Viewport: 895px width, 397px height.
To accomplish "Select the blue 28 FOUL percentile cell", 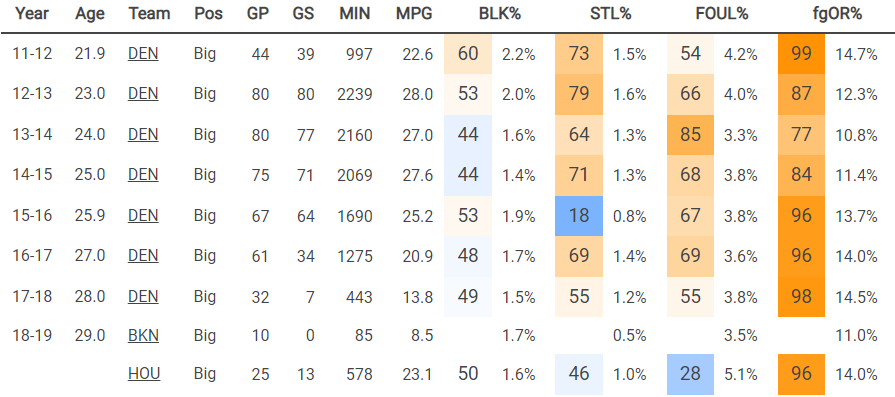I will [690, 374].
